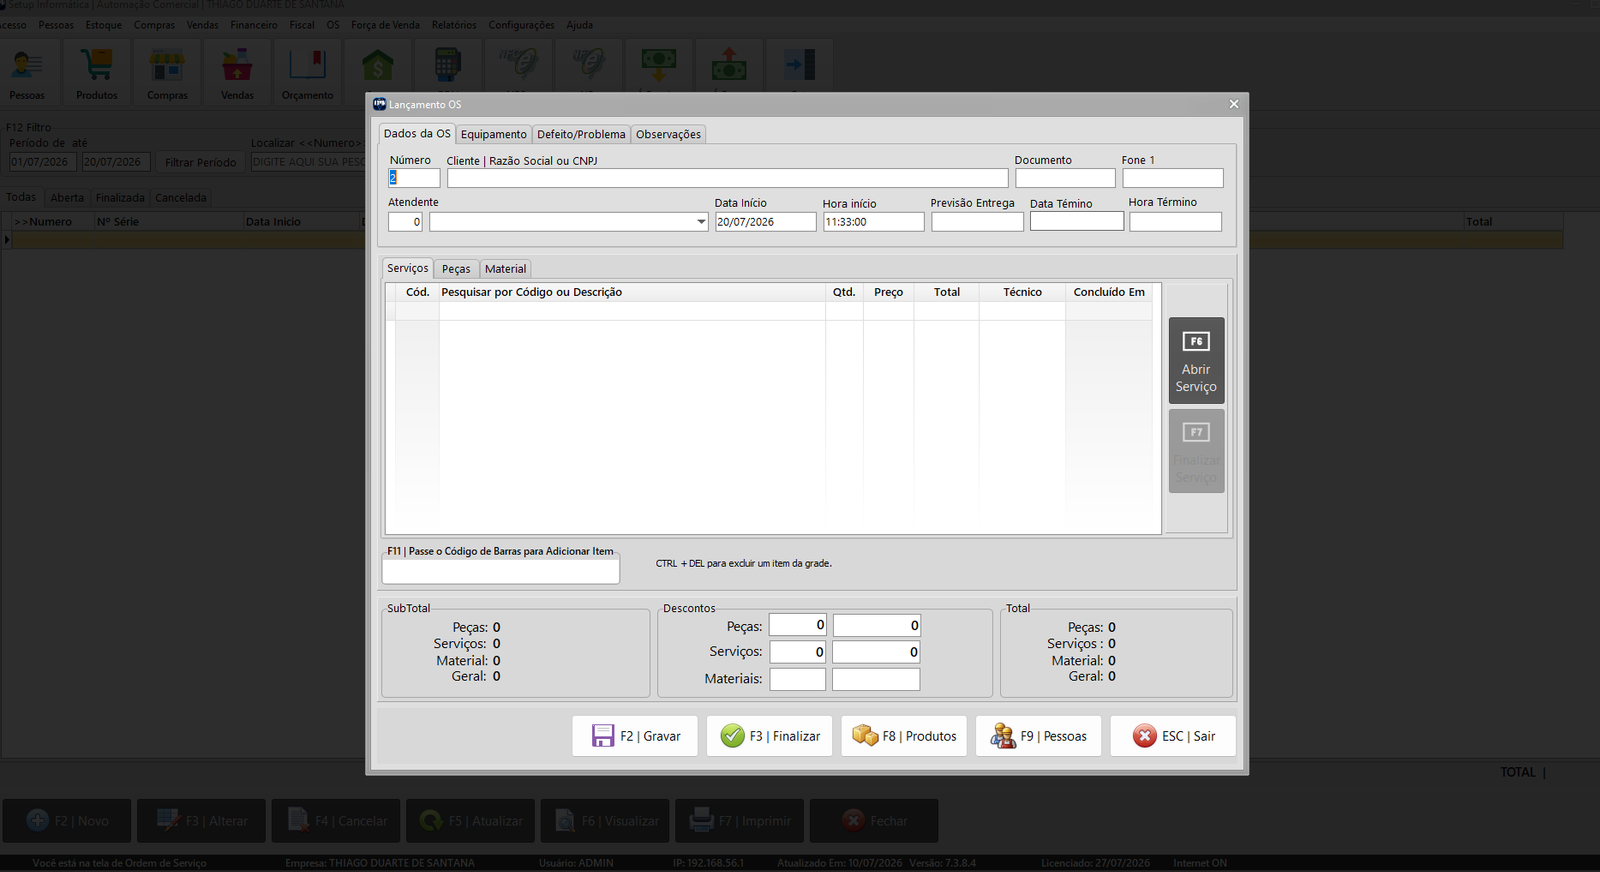
Task: Click the Previsão Entrega field
Action: pos(977,222)
